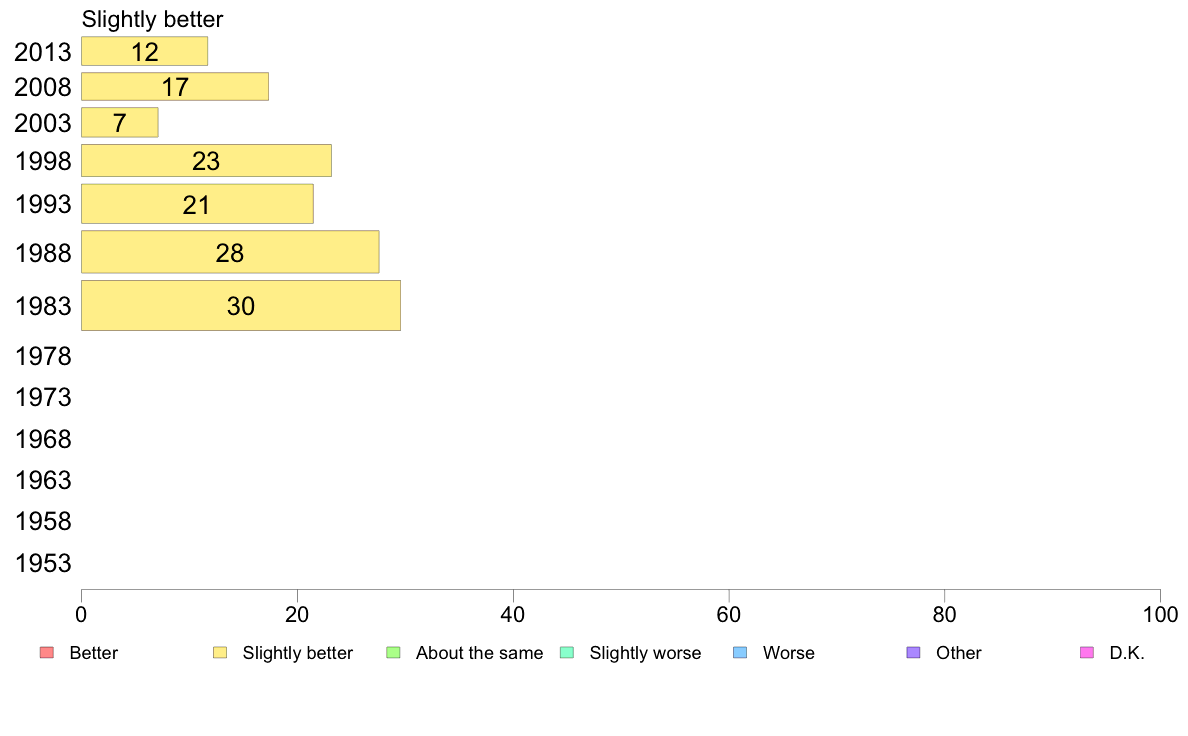Select the 1988 bar showing 28
The width and height of the screenshot is (1188, 736).
[x=230, y=252]
